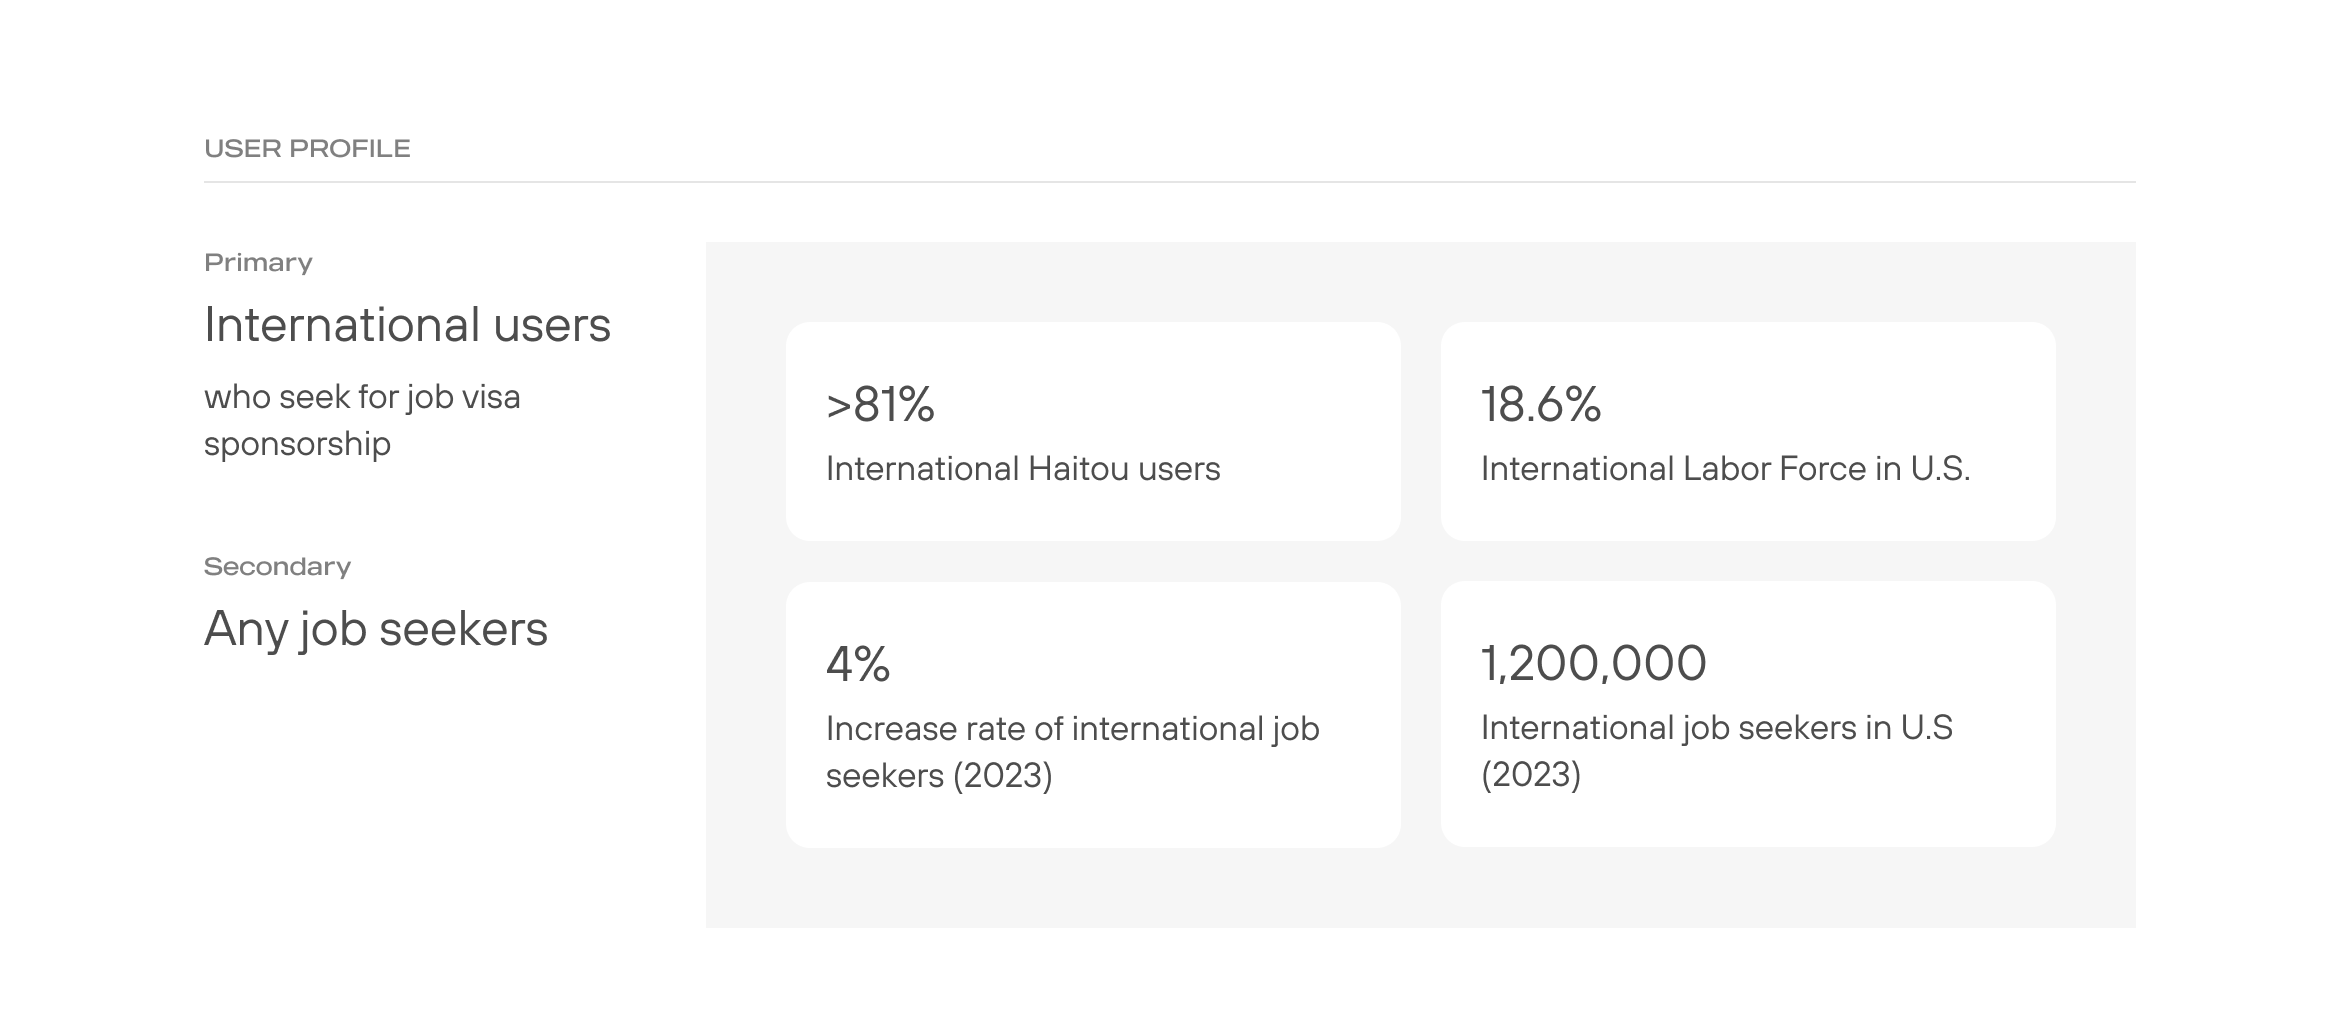2340x1009 pixels.
Task: Click the Primary label
Action: point(258,263)
